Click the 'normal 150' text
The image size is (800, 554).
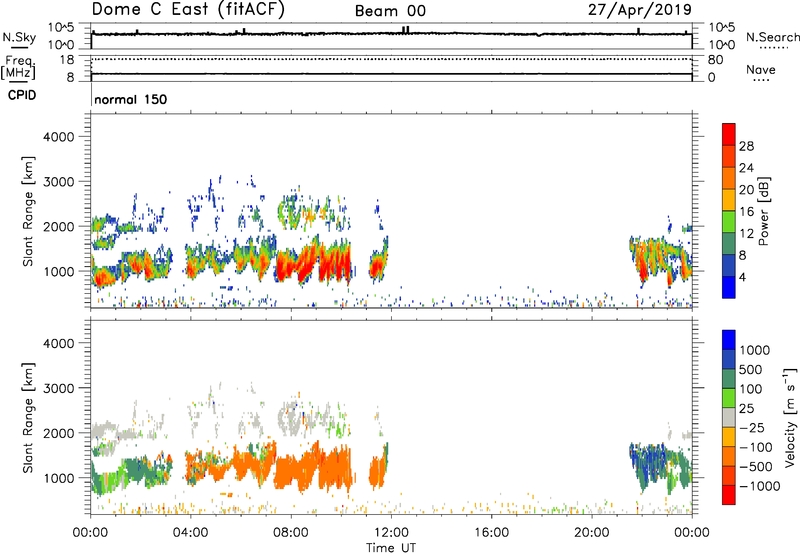click(x=131, y=99)
